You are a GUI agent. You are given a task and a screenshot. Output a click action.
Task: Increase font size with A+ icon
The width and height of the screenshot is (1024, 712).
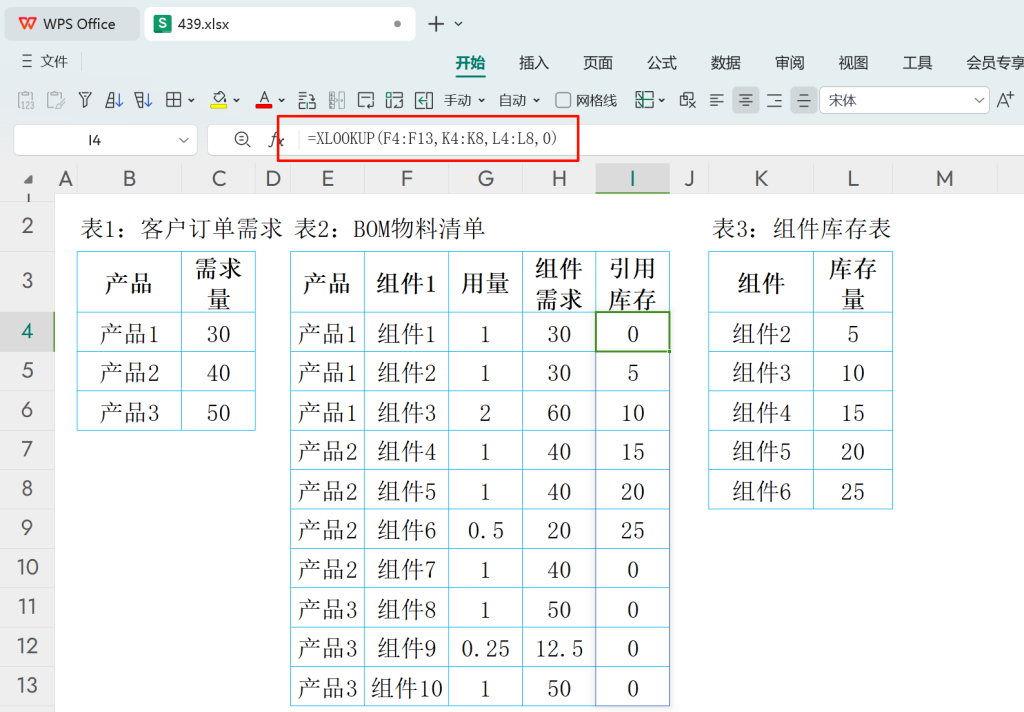(x=1006, y=100)
